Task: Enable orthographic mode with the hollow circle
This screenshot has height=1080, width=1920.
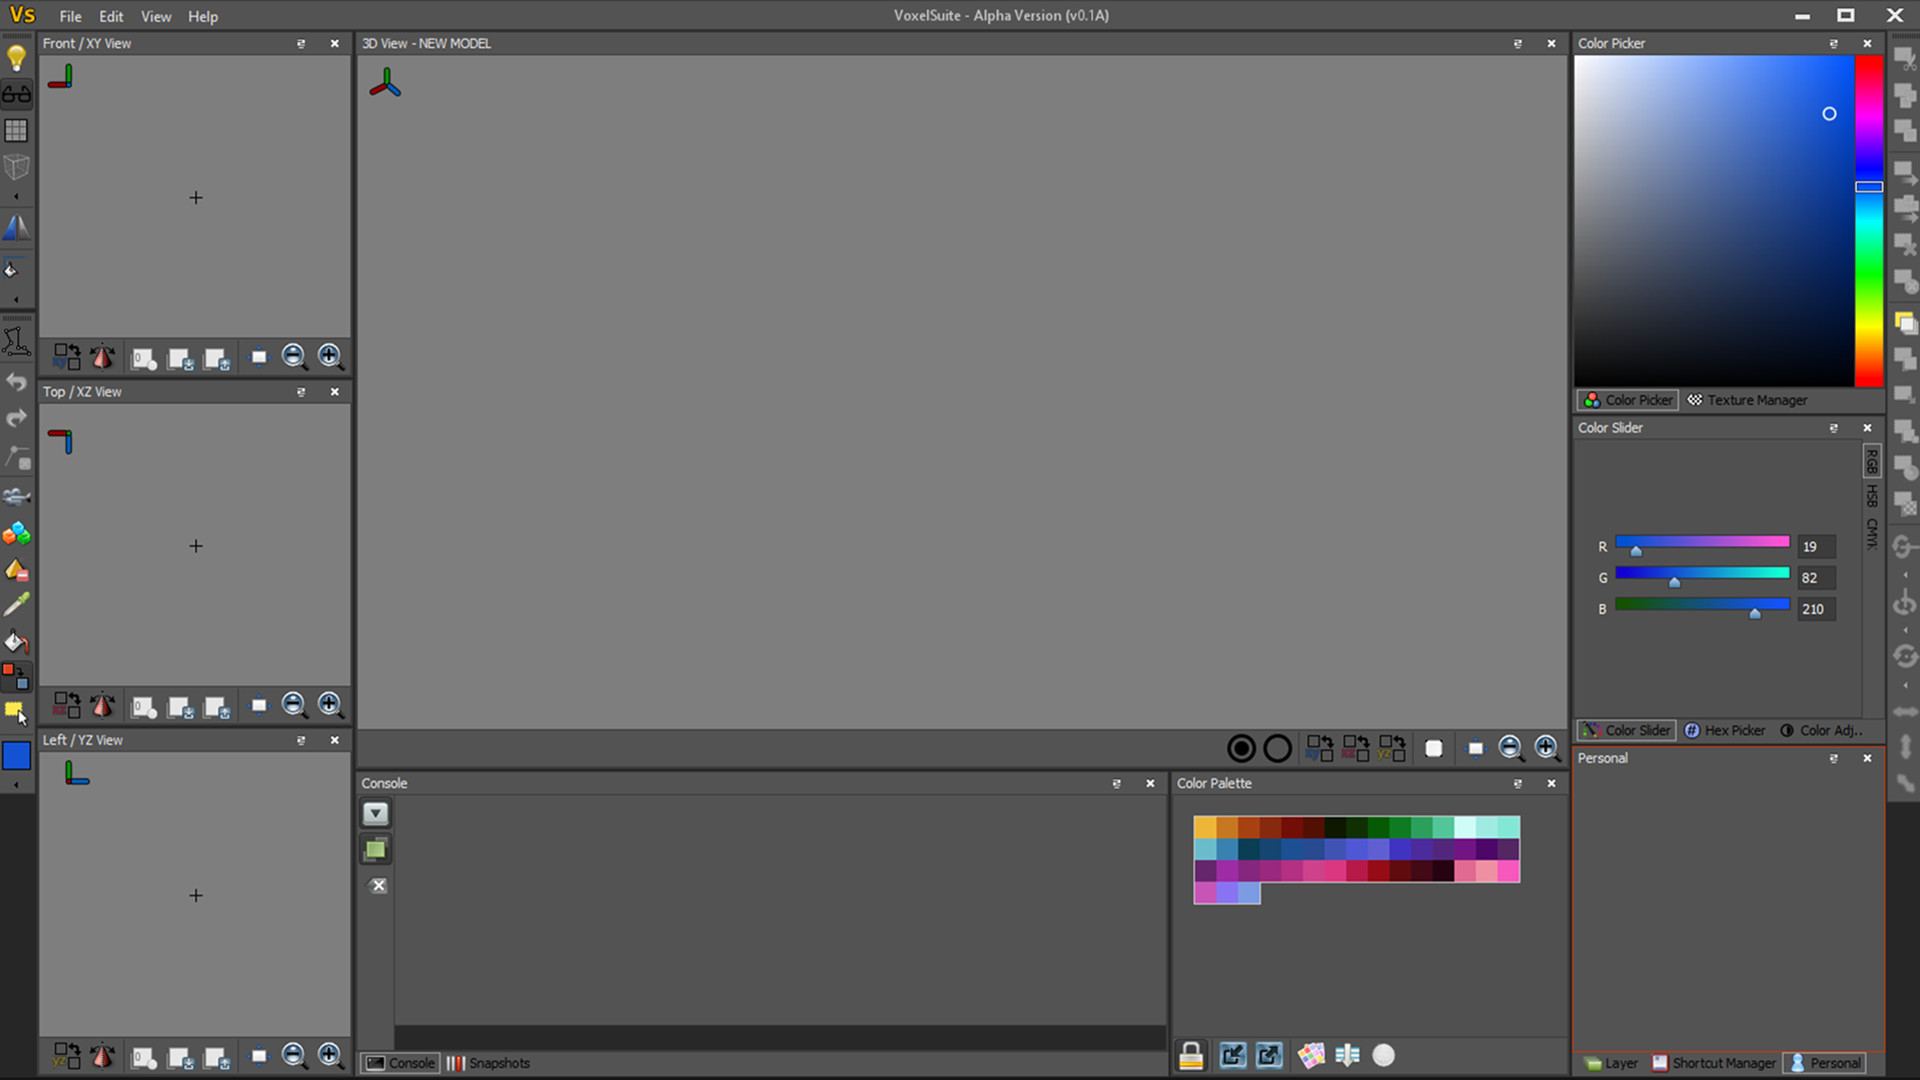Action: click(1277, 748)
